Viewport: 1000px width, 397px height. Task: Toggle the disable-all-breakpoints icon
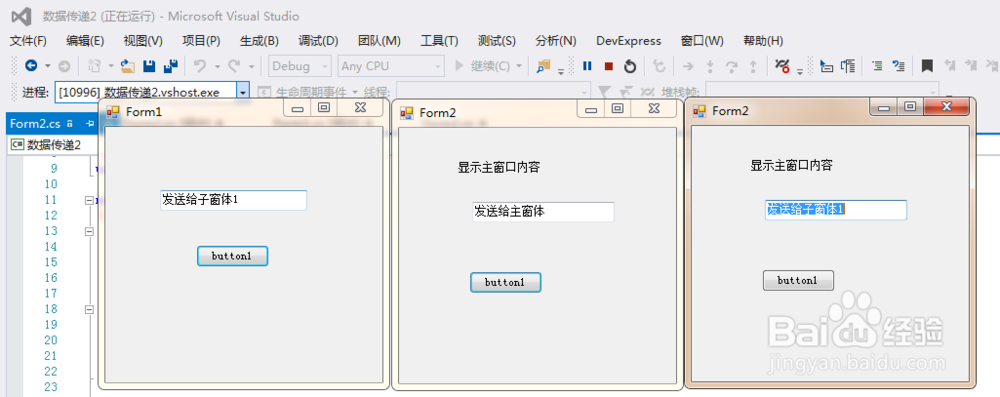[x=783, y=65]
